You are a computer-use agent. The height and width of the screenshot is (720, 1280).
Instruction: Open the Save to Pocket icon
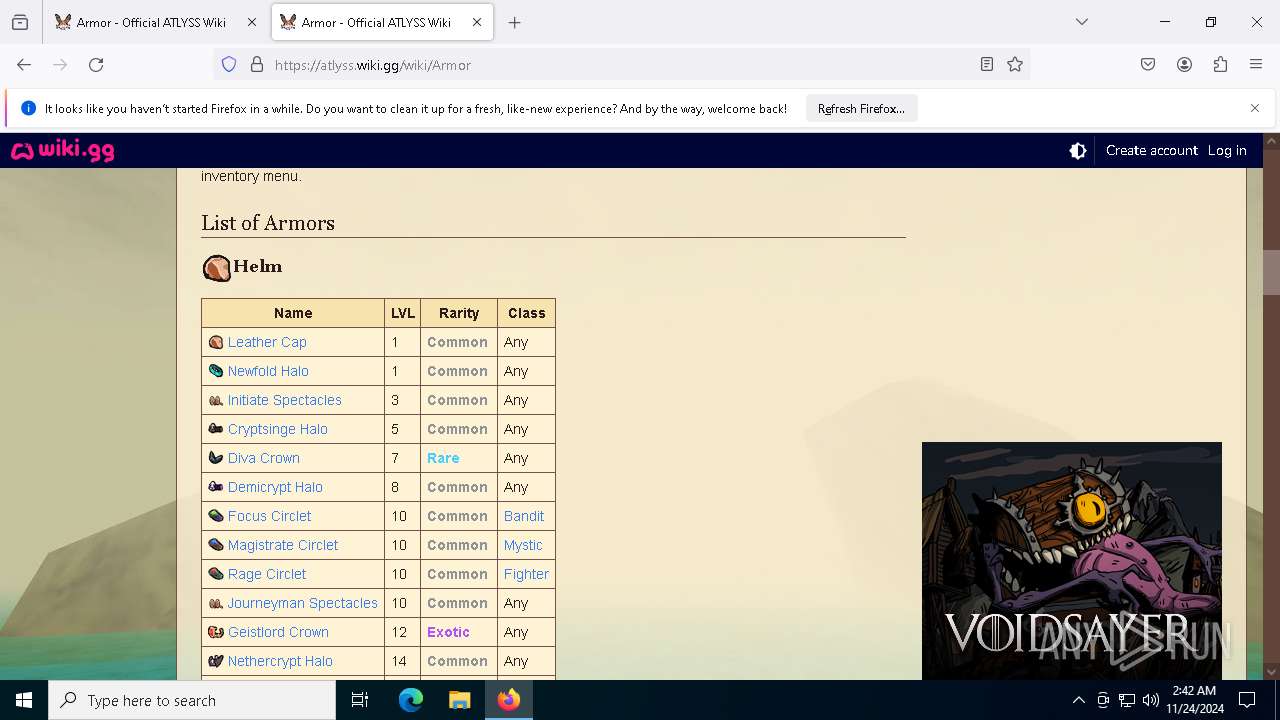click(1148, 65)
